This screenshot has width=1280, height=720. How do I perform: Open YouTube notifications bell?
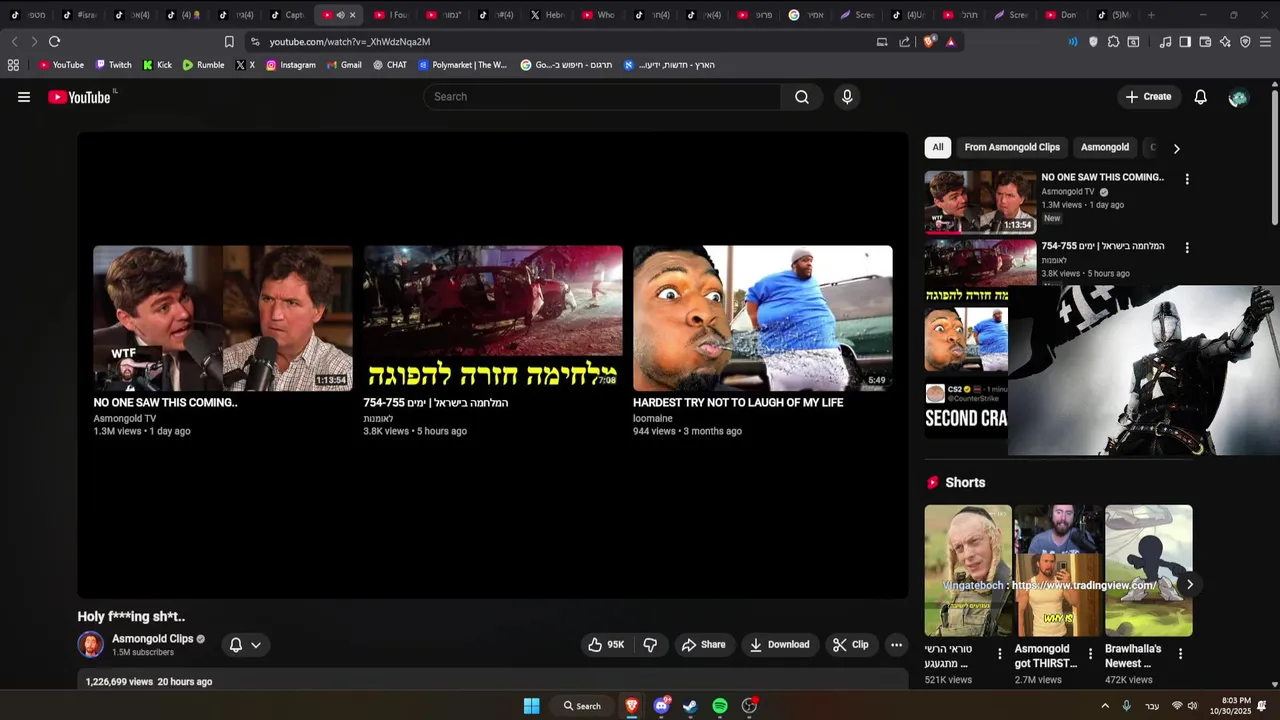coord(1200,97)
